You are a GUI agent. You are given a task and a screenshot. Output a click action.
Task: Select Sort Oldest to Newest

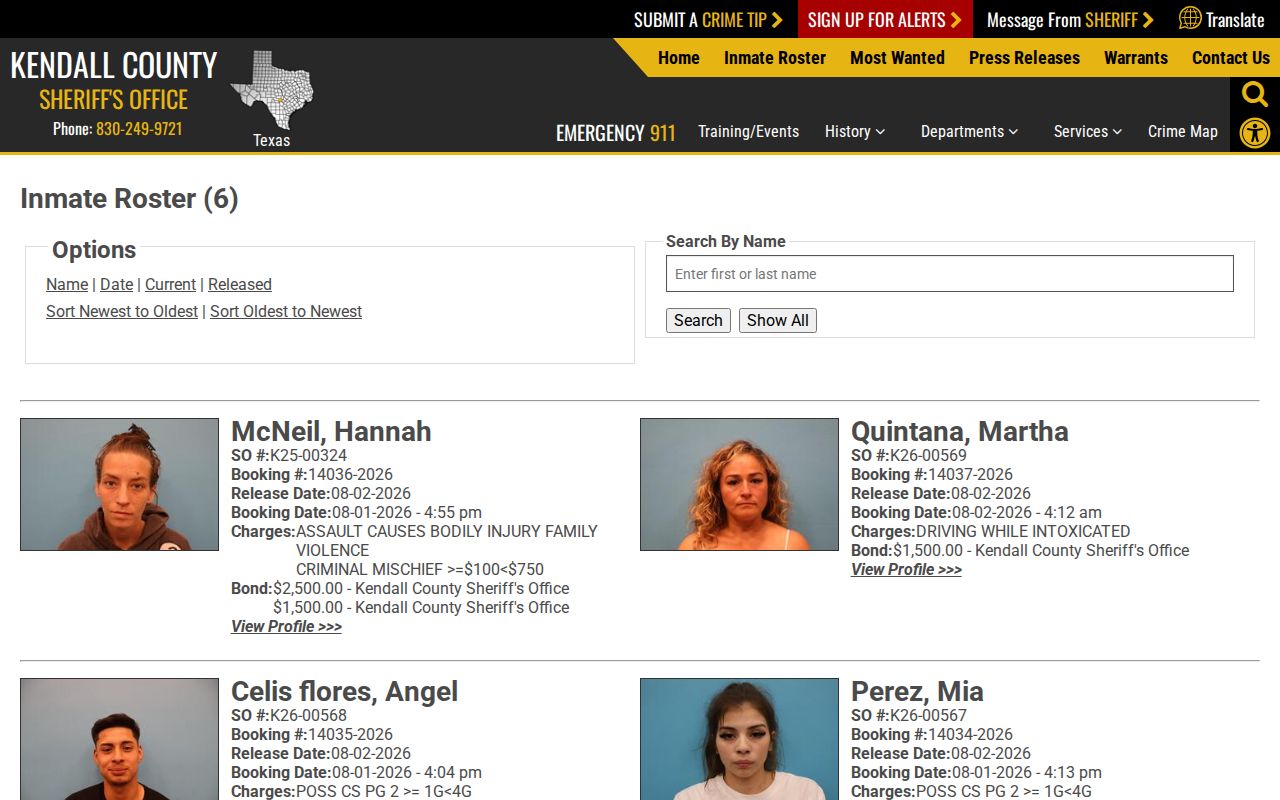(286, 312)
